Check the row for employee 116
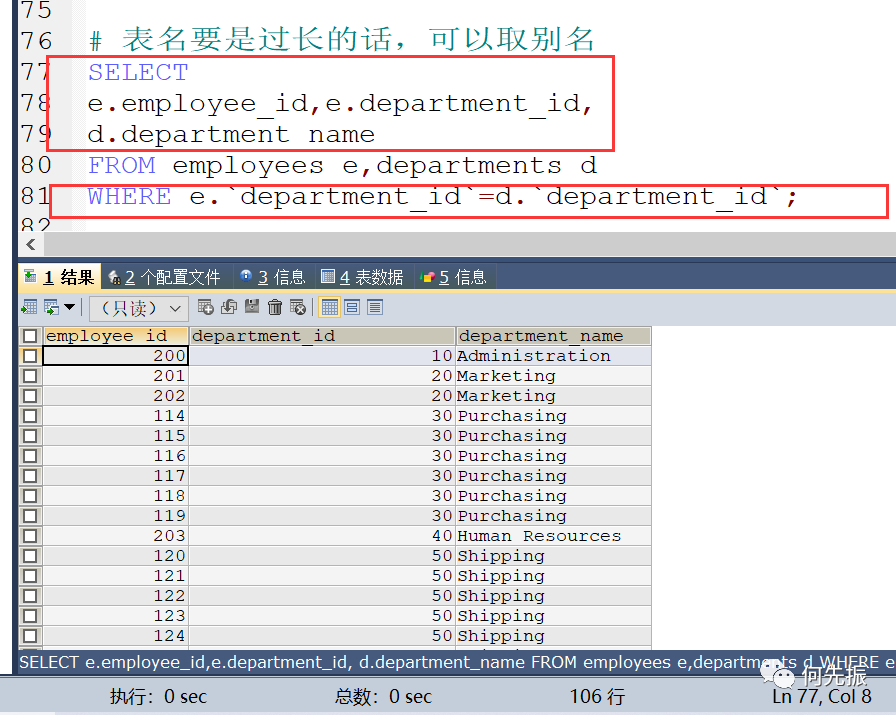Viewport: 896px width, 715px height. [x=30, y=456]
